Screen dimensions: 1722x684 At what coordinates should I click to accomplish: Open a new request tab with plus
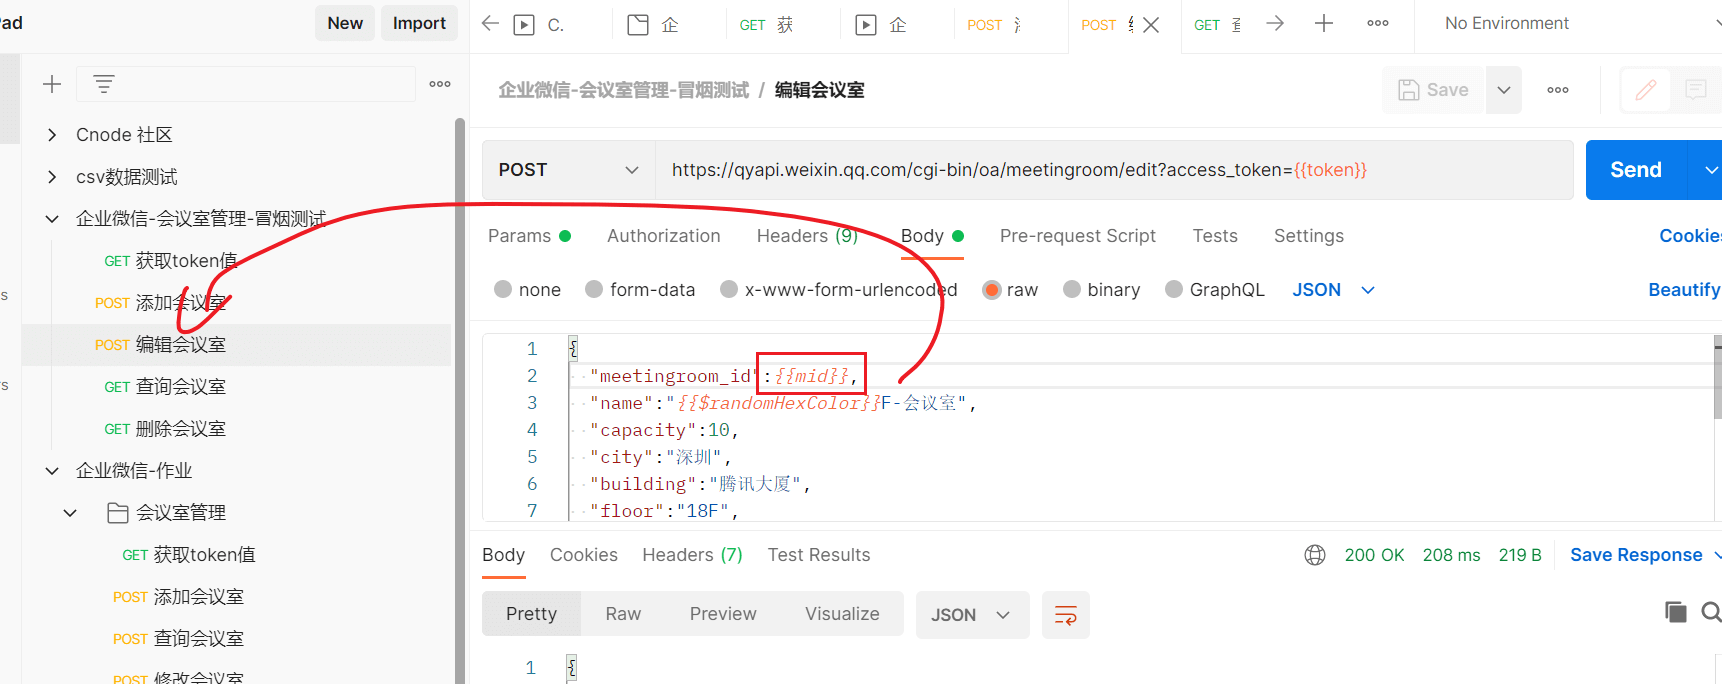(1324, 23)
